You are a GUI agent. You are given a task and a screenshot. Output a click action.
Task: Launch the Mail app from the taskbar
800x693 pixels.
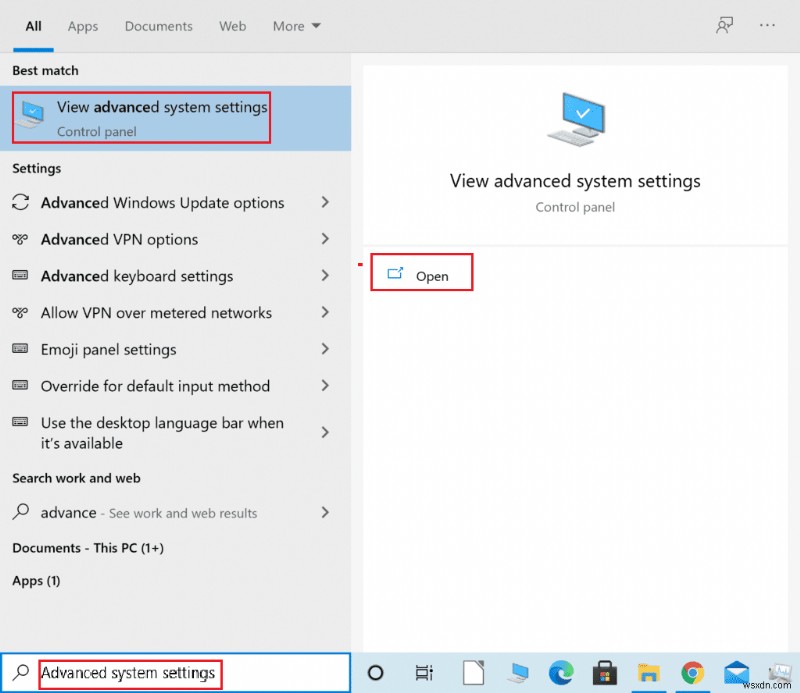click(x=737, y=673)
